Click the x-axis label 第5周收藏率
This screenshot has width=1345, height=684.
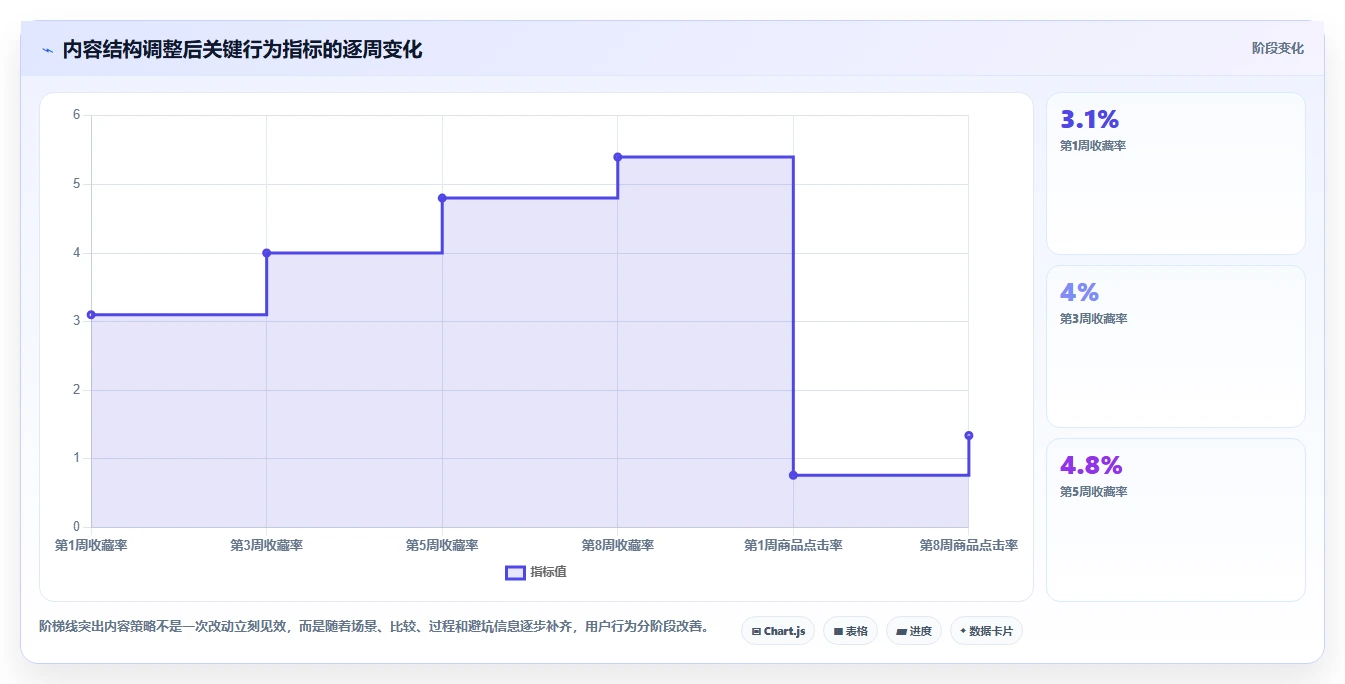[442, 545]
